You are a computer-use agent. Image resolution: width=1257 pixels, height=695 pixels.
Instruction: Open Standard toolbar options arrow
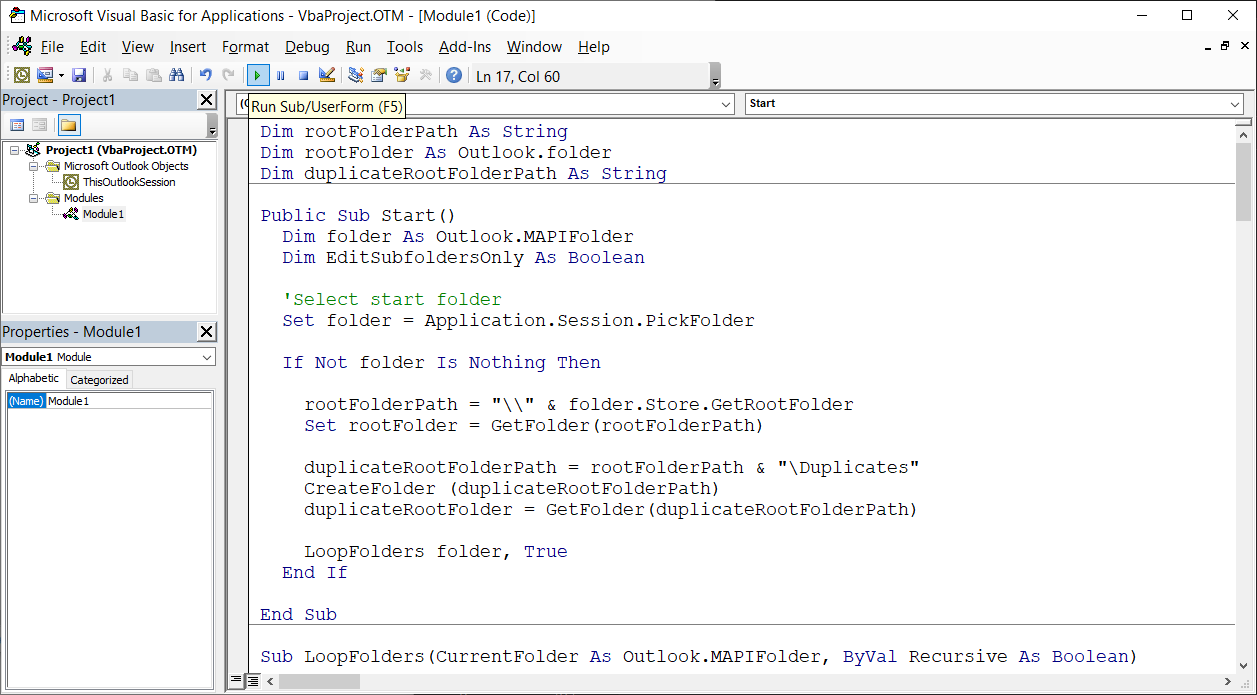715,76
